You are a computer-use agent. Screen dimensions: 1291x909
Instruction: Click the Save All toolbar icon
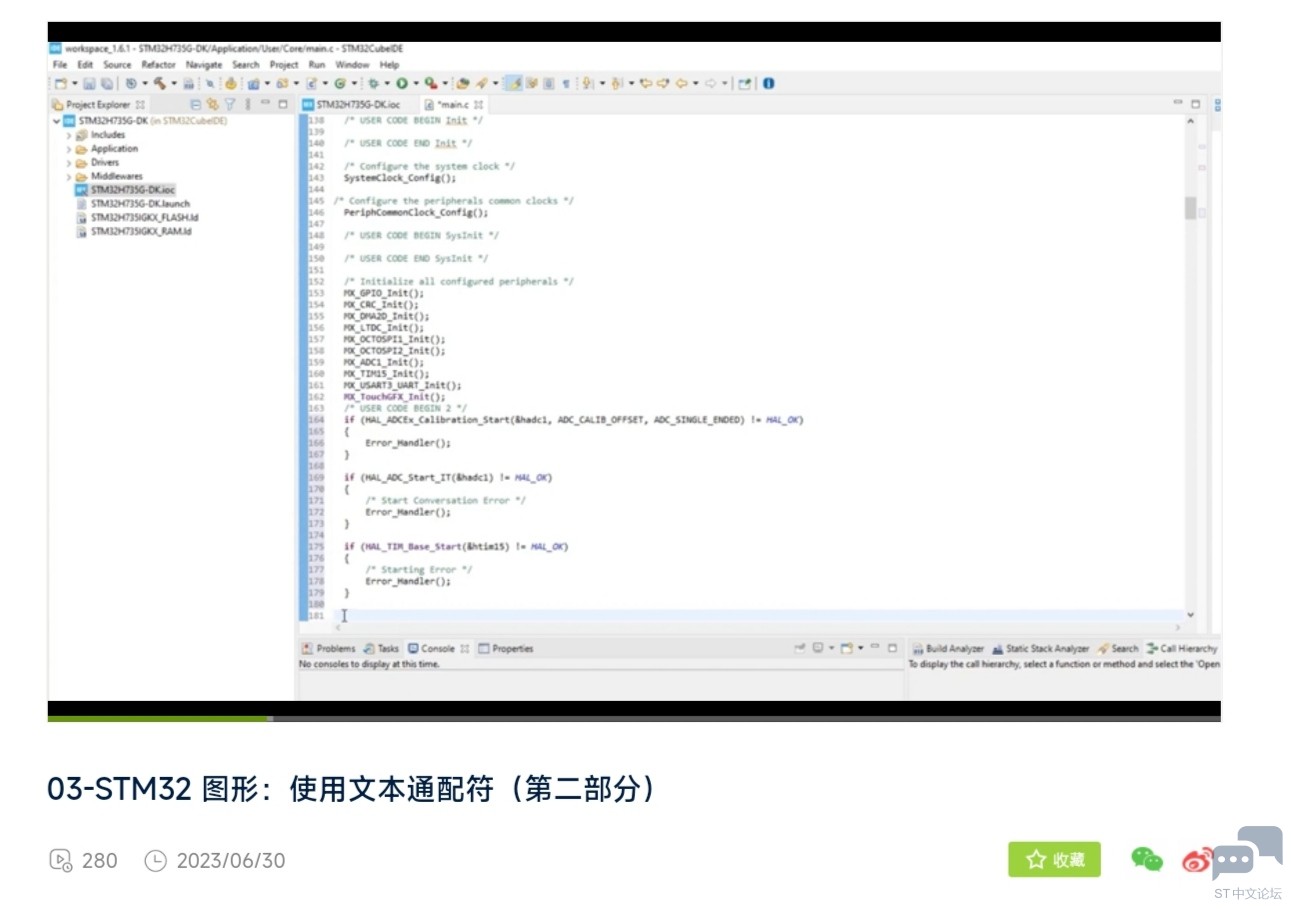point(105,84)
